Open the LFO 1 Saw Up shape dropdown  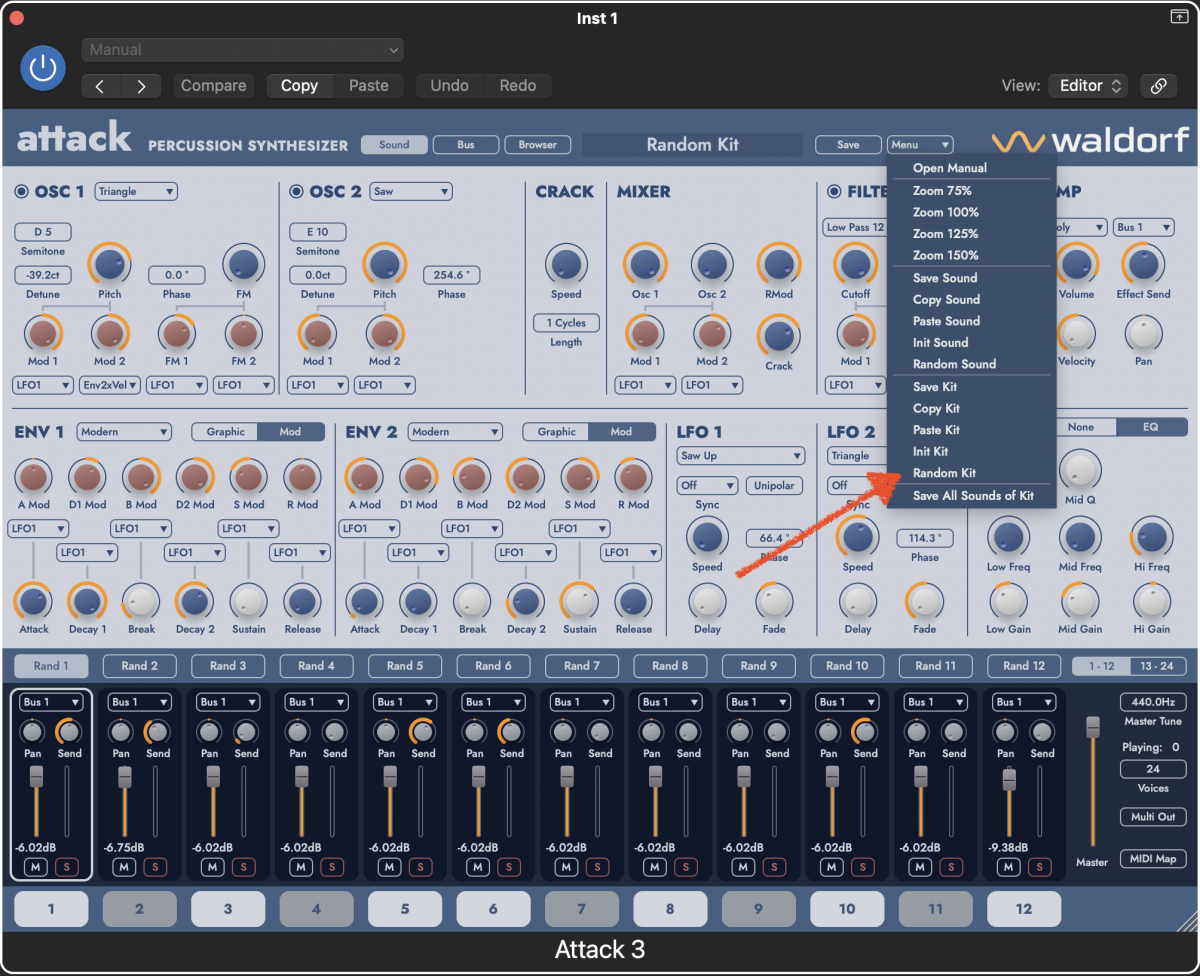click(x=741, y=456)
